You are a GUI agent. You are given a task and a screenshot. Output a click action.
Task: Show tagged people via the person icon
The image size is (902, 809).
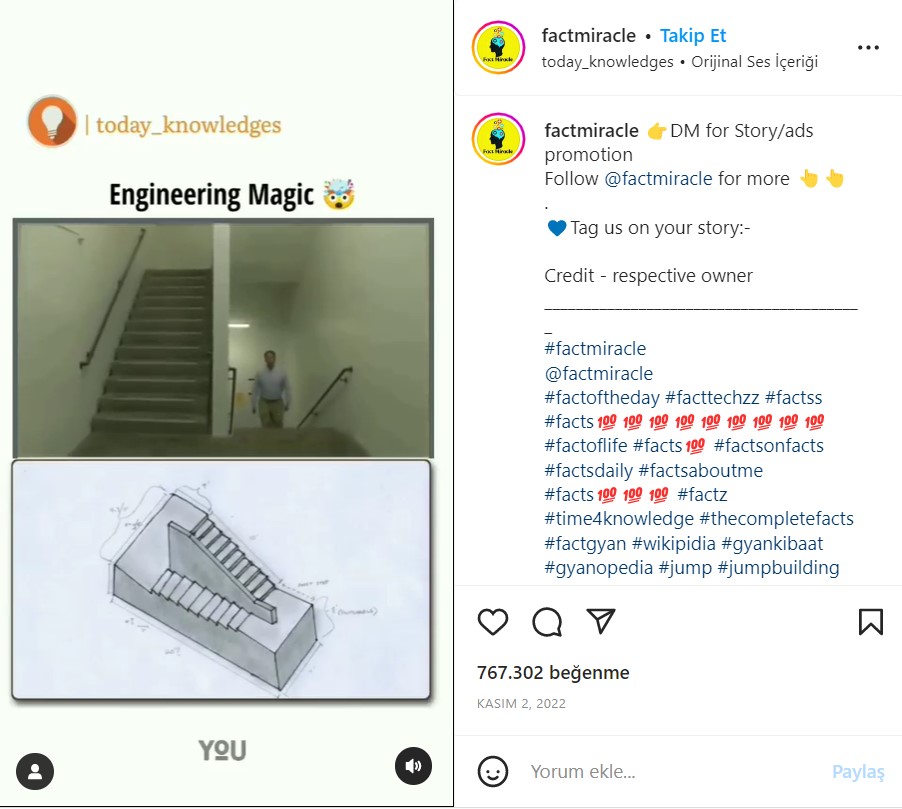point(35,771)
